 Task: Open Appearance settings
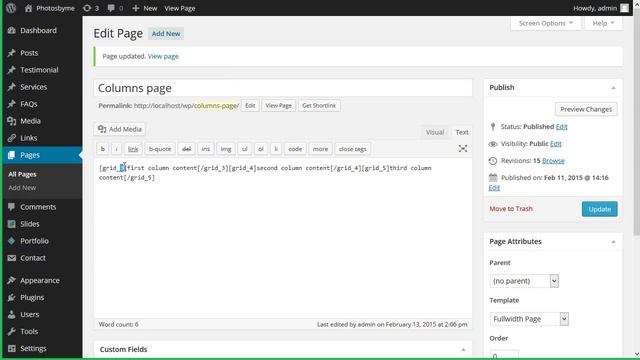click(40, 280)
